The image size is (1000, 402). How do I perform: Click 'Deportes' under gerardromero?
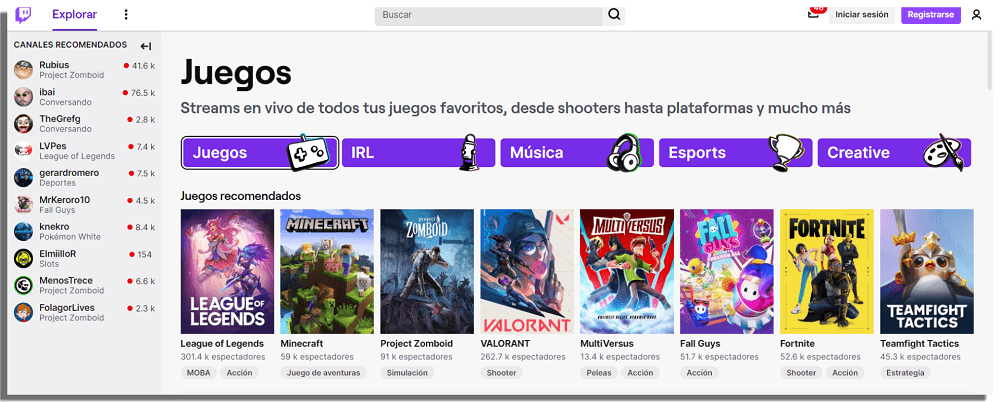click(57, 183)
